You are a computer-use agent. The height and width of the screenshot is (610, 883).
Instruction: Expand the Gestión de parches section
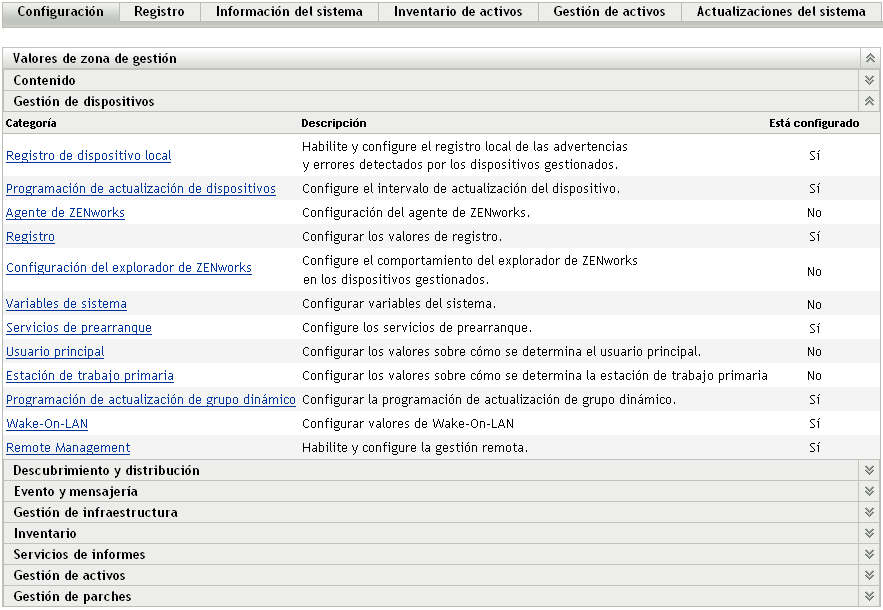[x=869, y=596]
